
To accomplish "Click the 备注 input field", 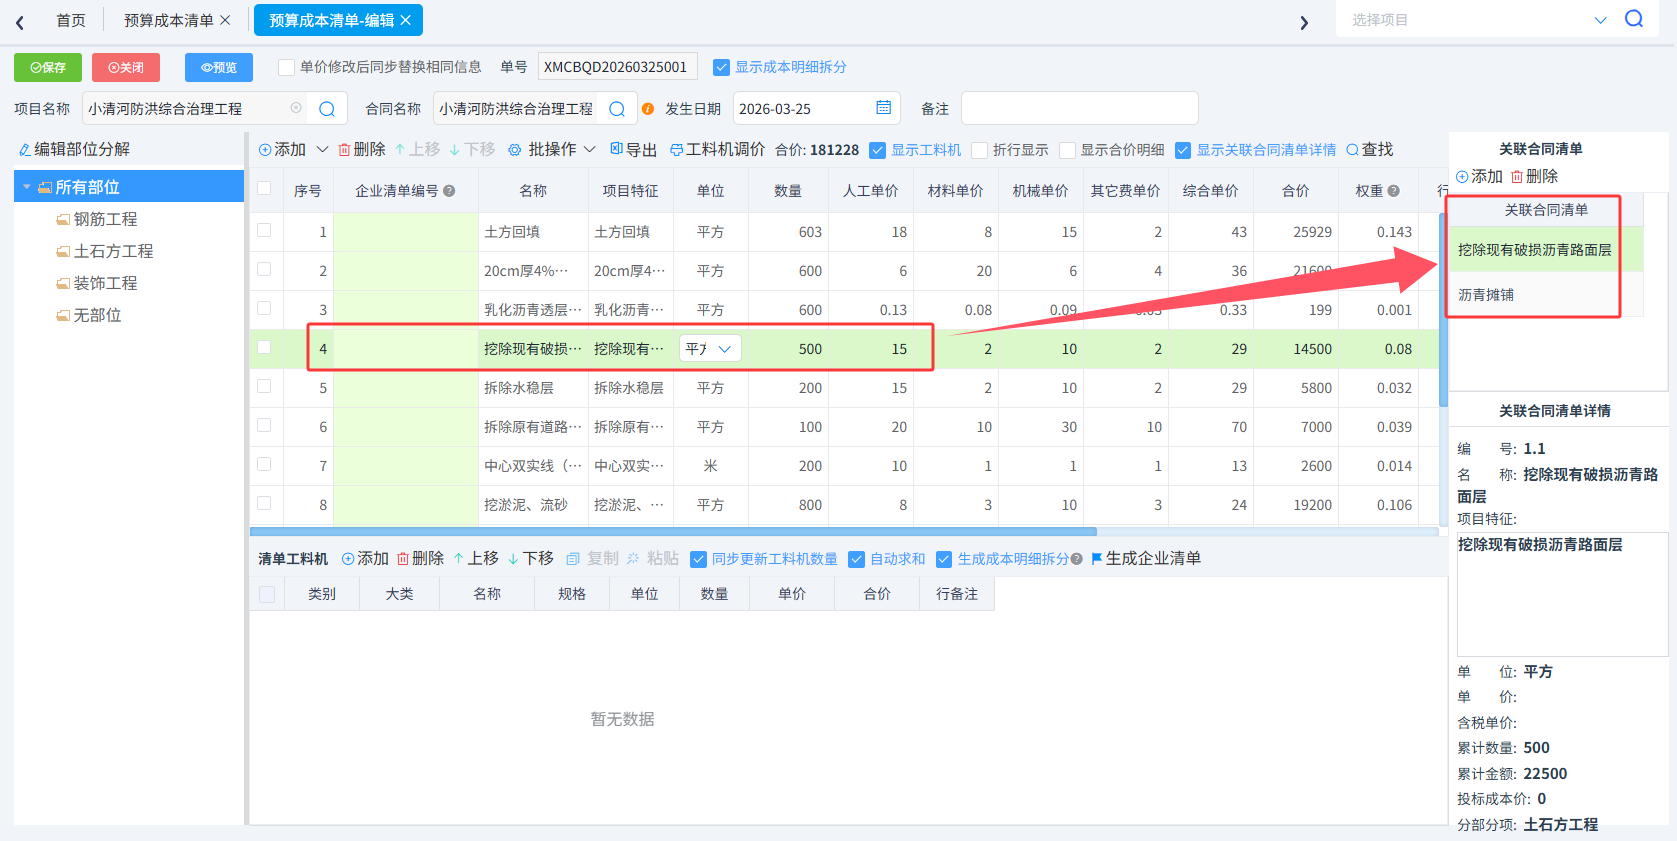I will [1080, 108].
